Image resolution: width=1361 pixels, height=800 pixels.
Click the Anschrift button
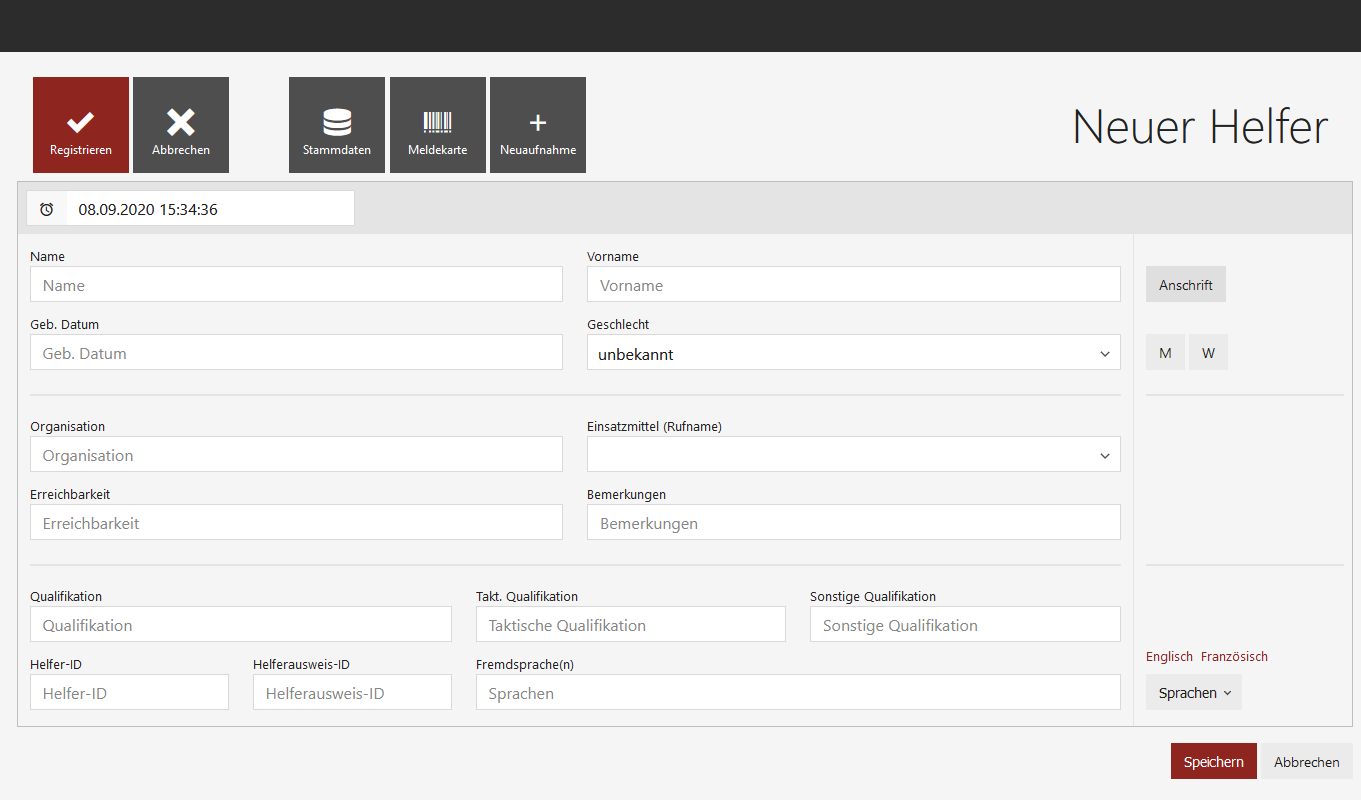pyautogui.click(x=1185, y=285)
